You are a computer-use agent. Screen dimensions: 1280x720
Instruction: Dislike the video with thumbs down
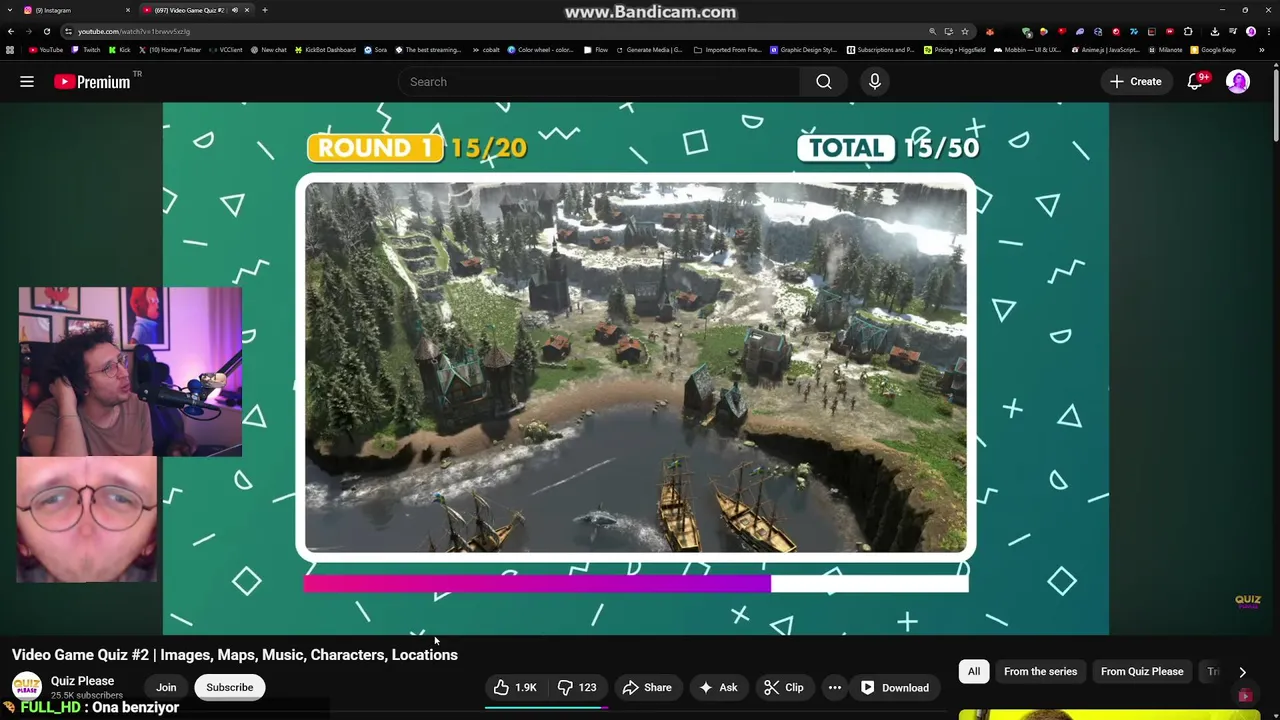point(577,687)
